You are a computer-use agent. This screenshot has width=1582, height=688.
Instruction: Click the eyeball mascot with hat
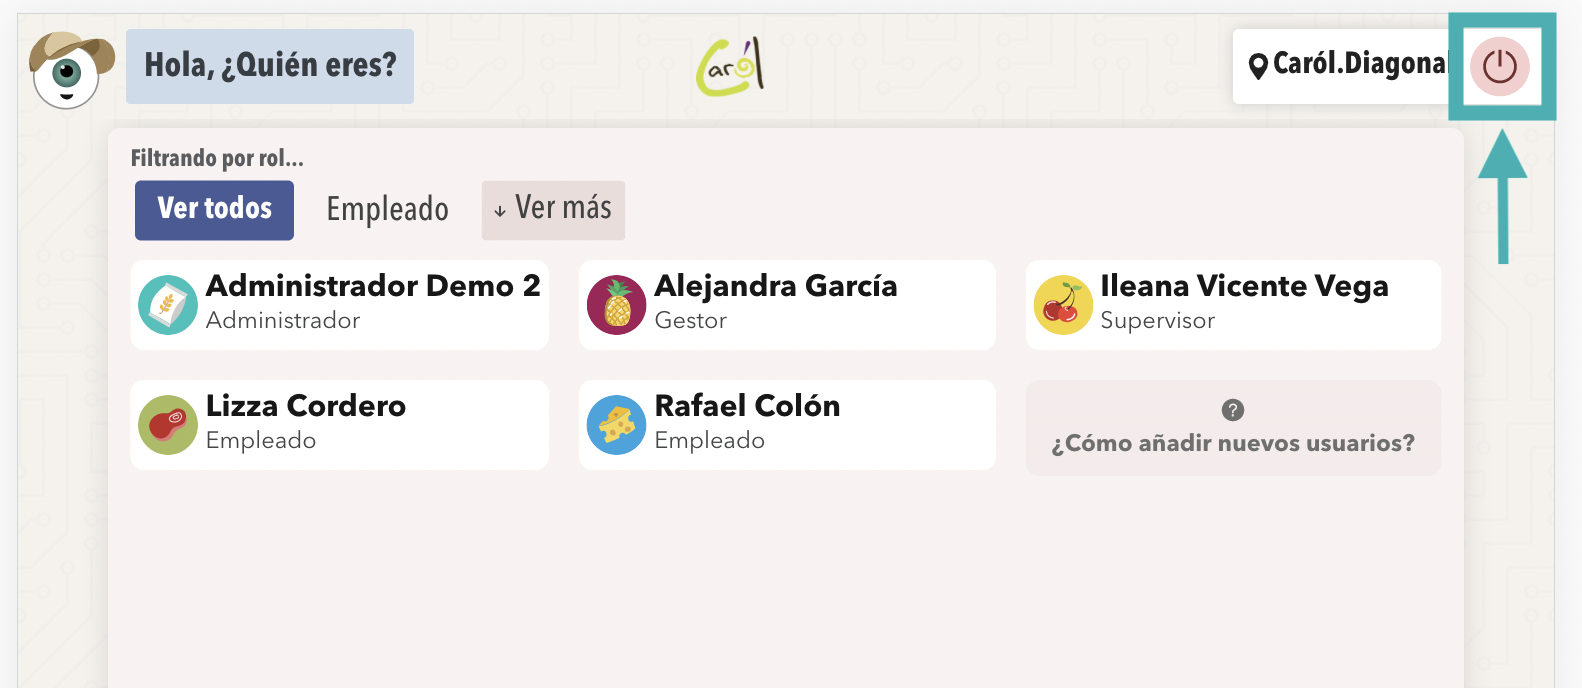69,69
